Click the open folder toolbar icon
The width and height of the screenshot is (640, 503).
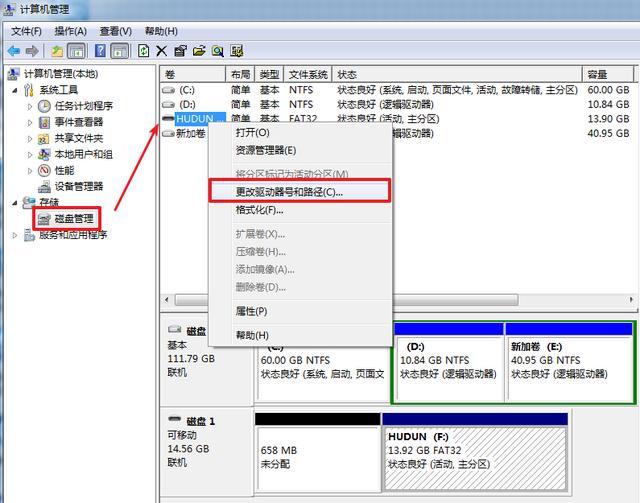(x=199, y=51)
